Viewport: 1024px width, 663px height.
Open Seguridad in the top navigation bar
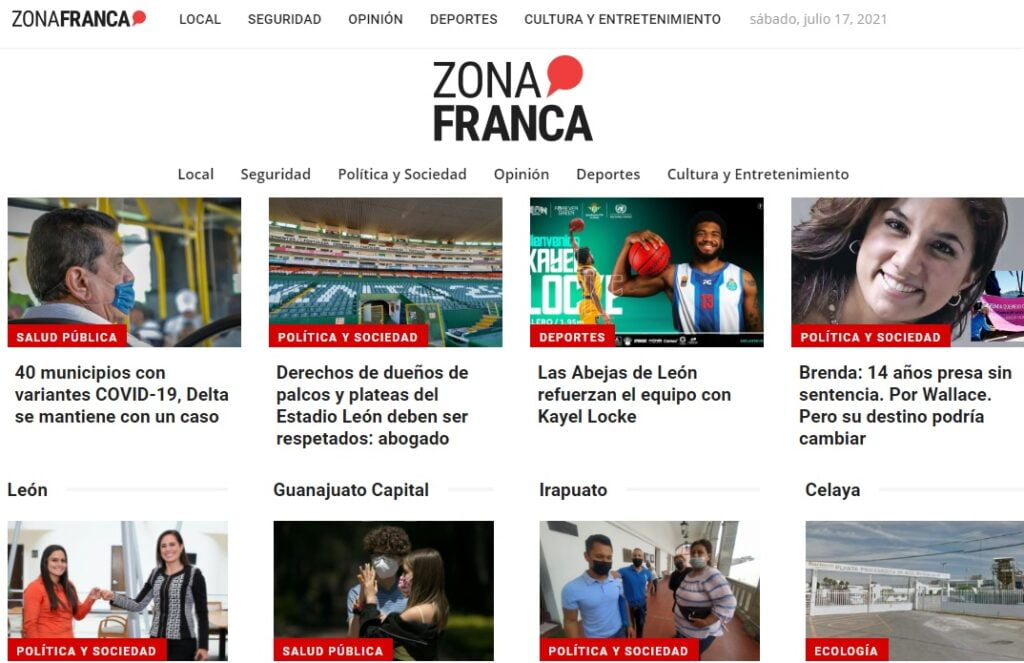tap(284, 20)
